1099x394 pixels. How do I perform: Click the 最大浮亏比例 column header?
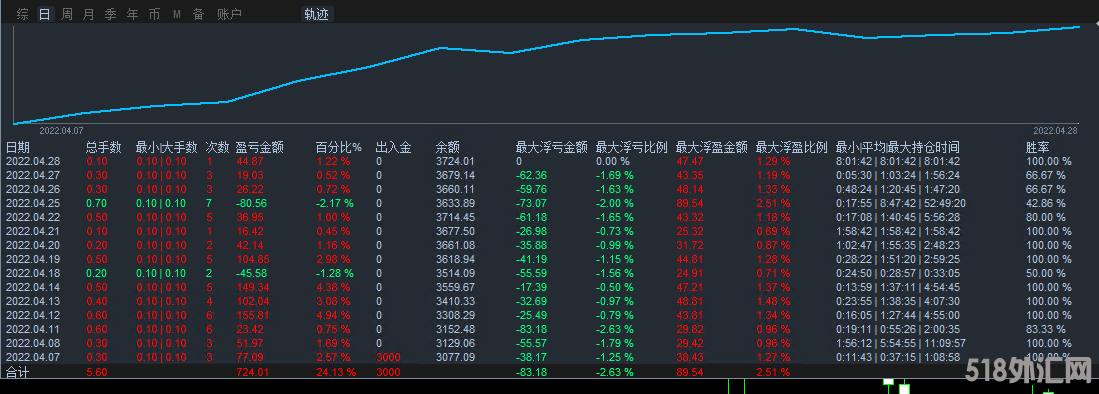632,147
